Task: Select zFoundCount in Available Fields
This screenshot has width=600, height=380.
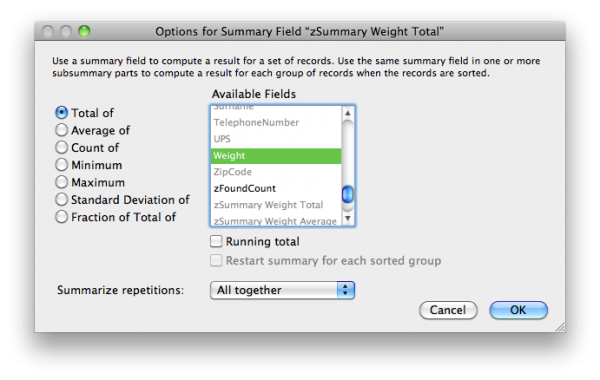Action: point(276,188)
